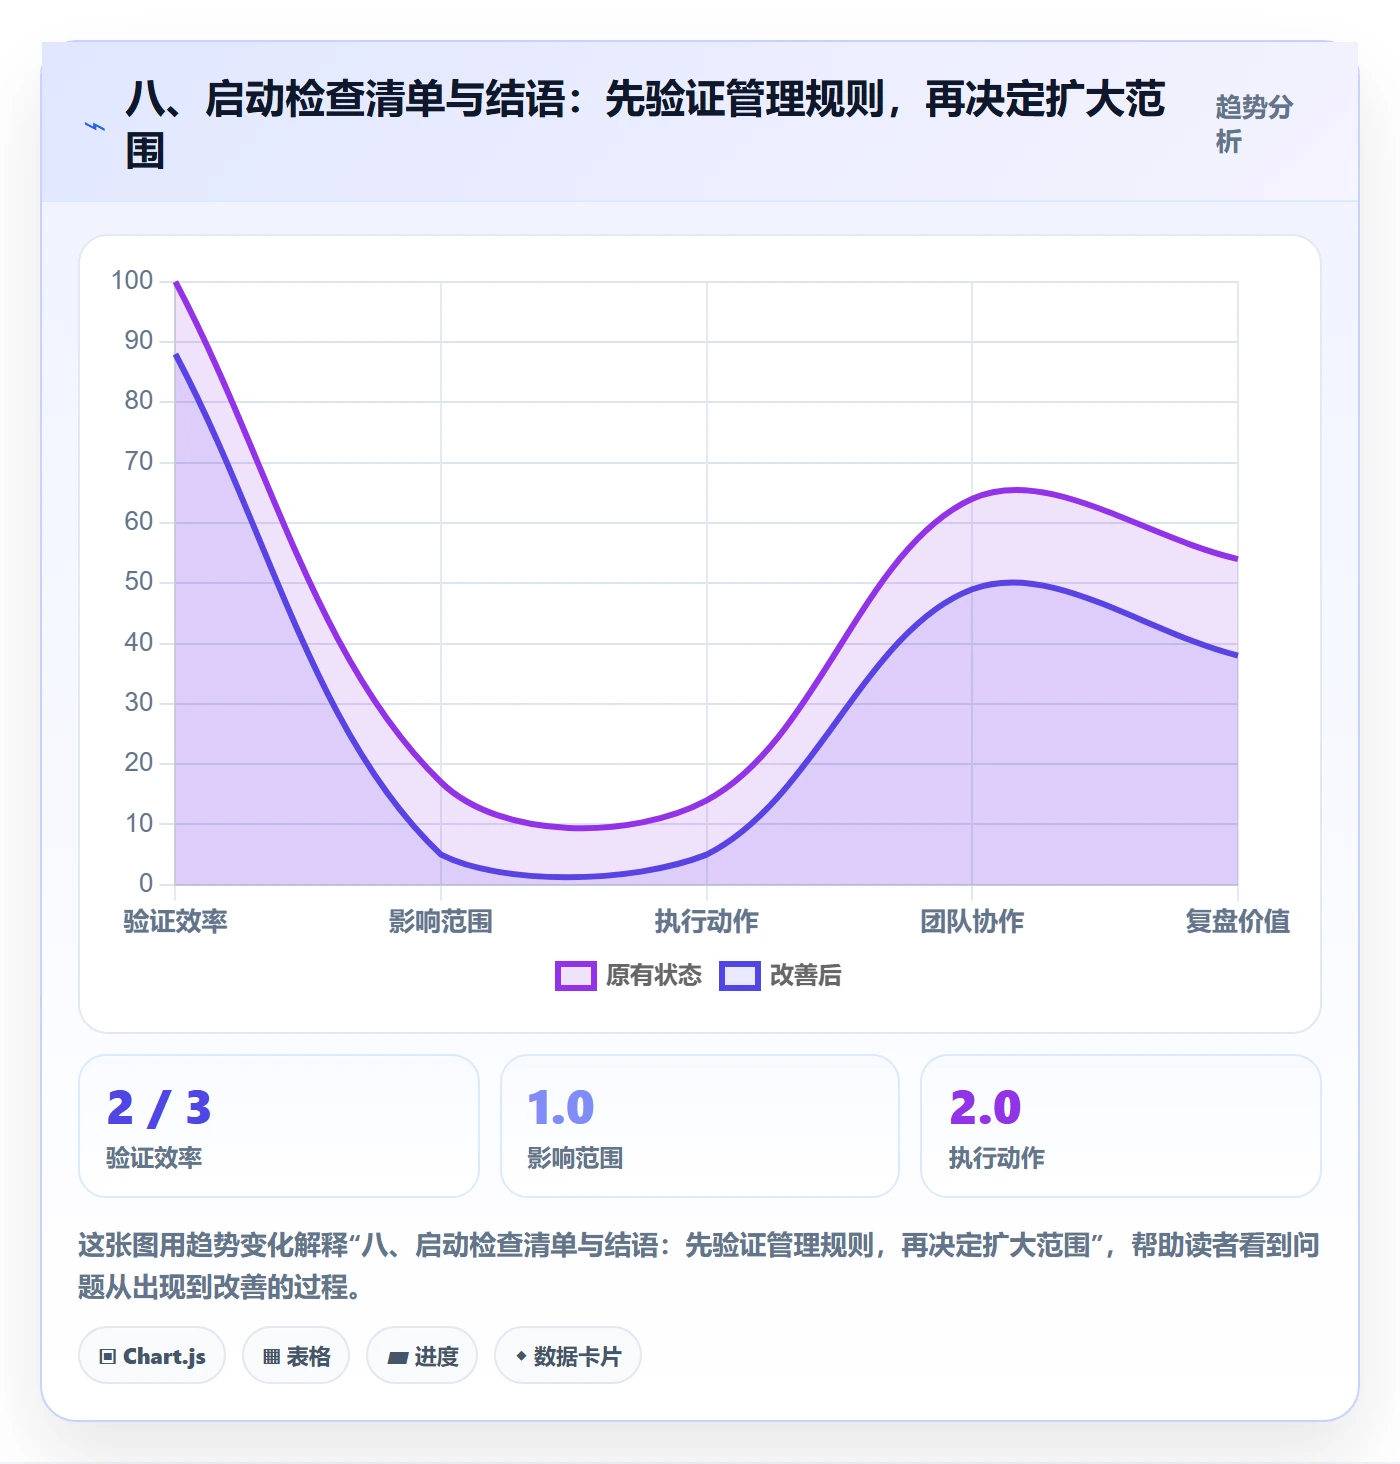
Task: Click the 验证效率 x-axis label on chart
Action: tap(175, 921)
